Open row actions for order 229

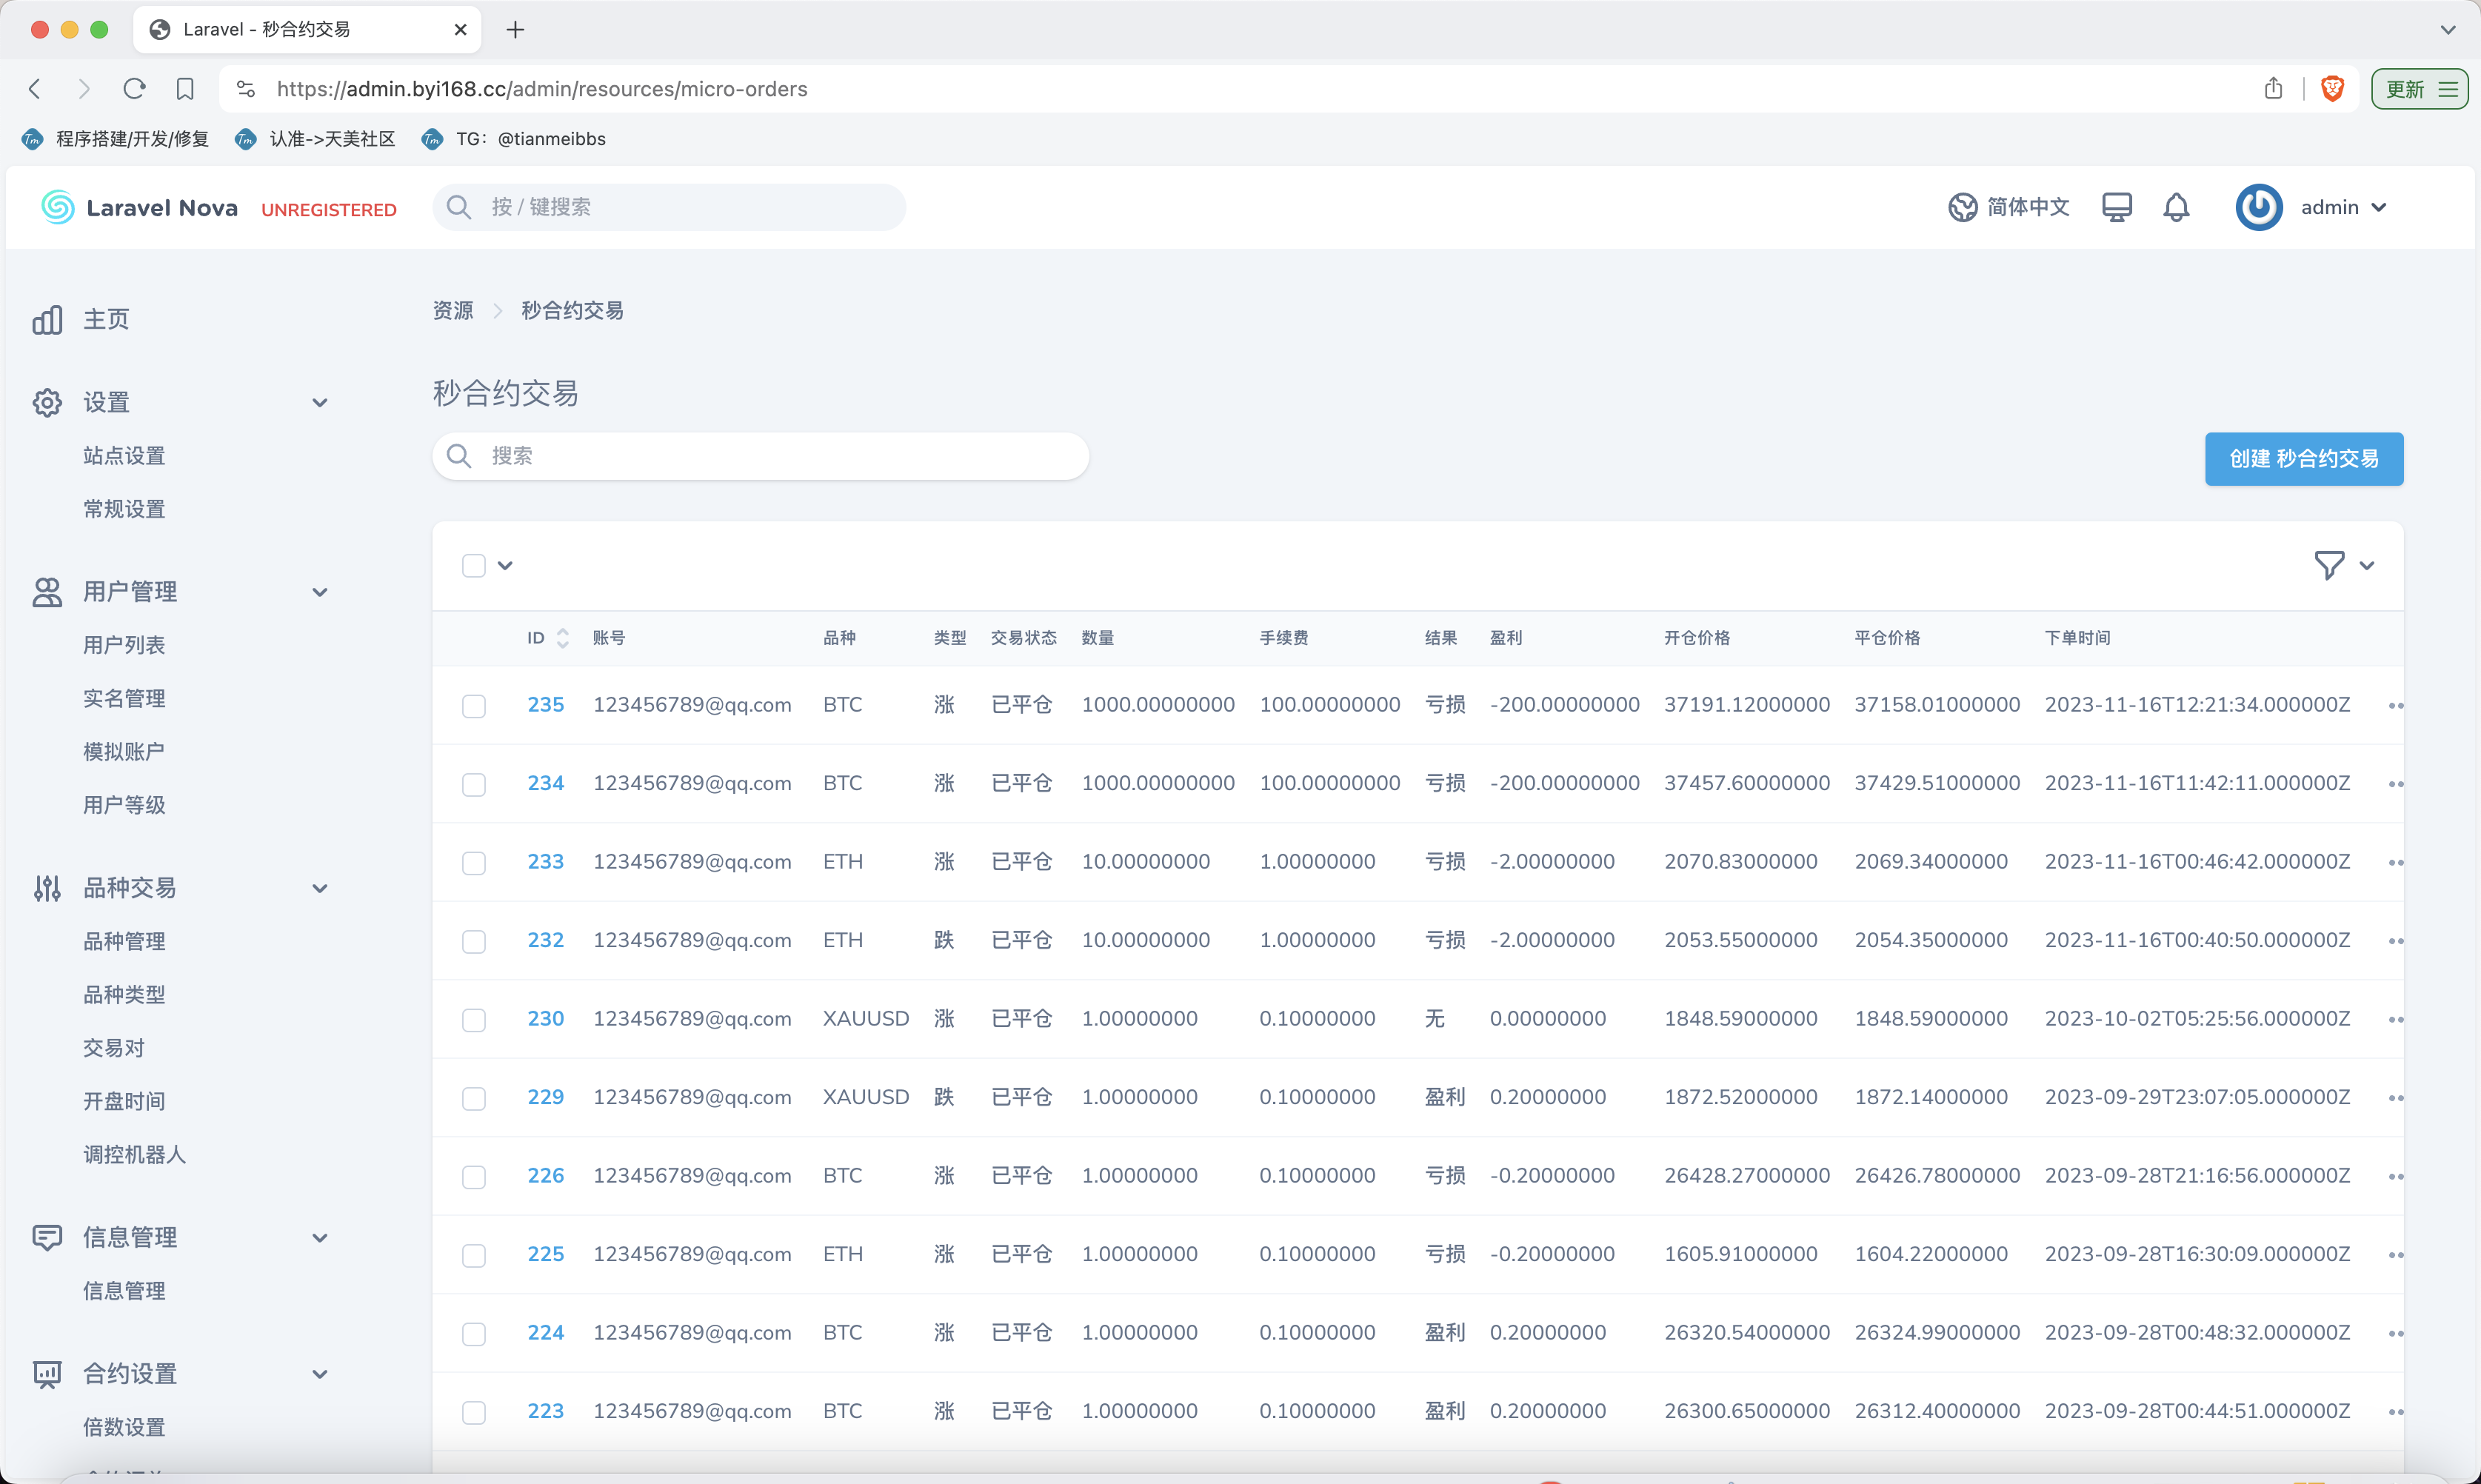tap(2394, 1098)
